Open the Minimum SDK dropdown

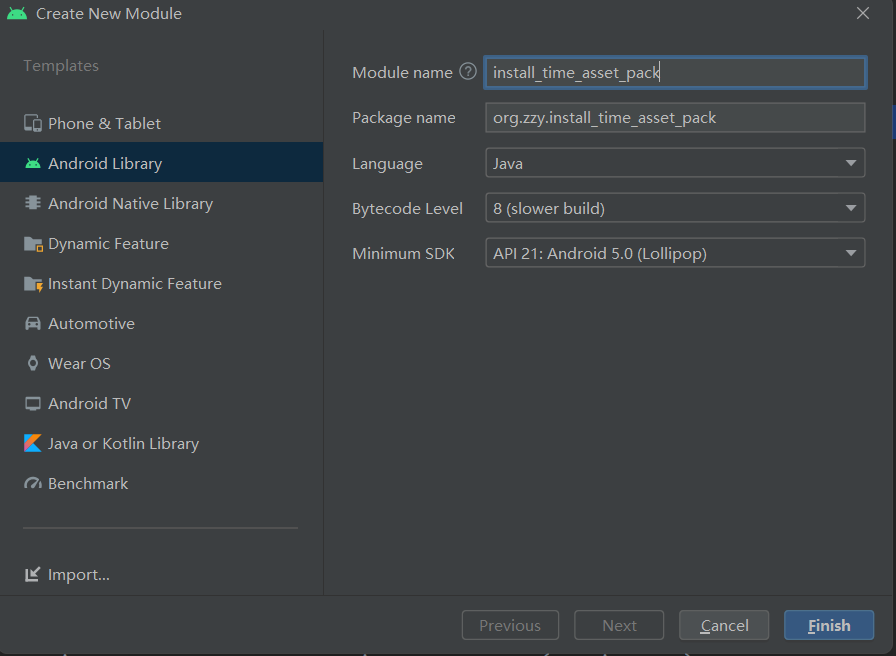click(675, 253)
